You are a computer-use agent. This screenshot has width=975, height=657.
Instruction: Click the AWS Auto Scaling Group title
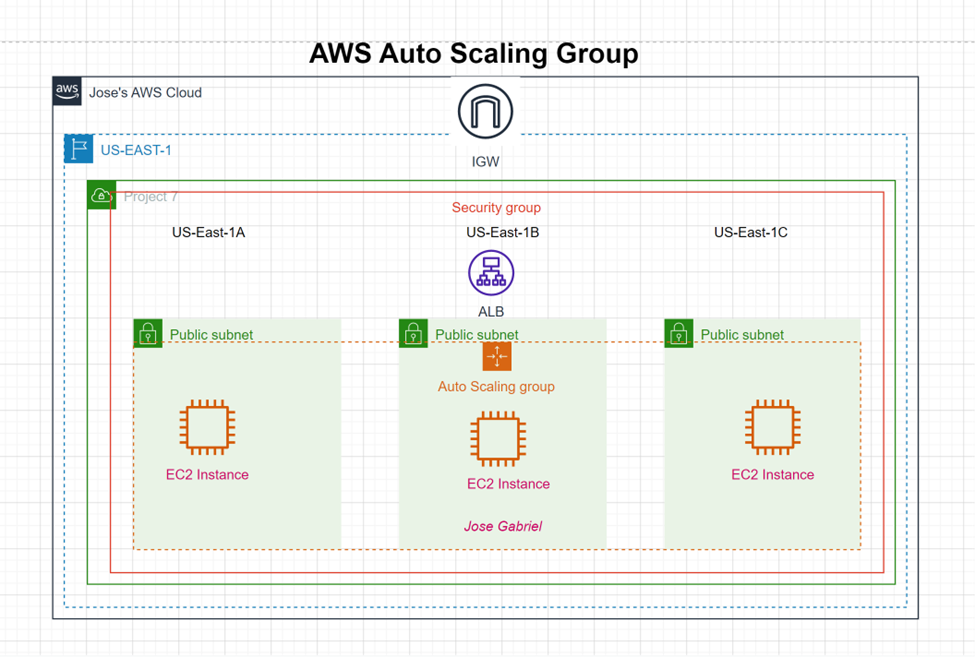(475, 54)
